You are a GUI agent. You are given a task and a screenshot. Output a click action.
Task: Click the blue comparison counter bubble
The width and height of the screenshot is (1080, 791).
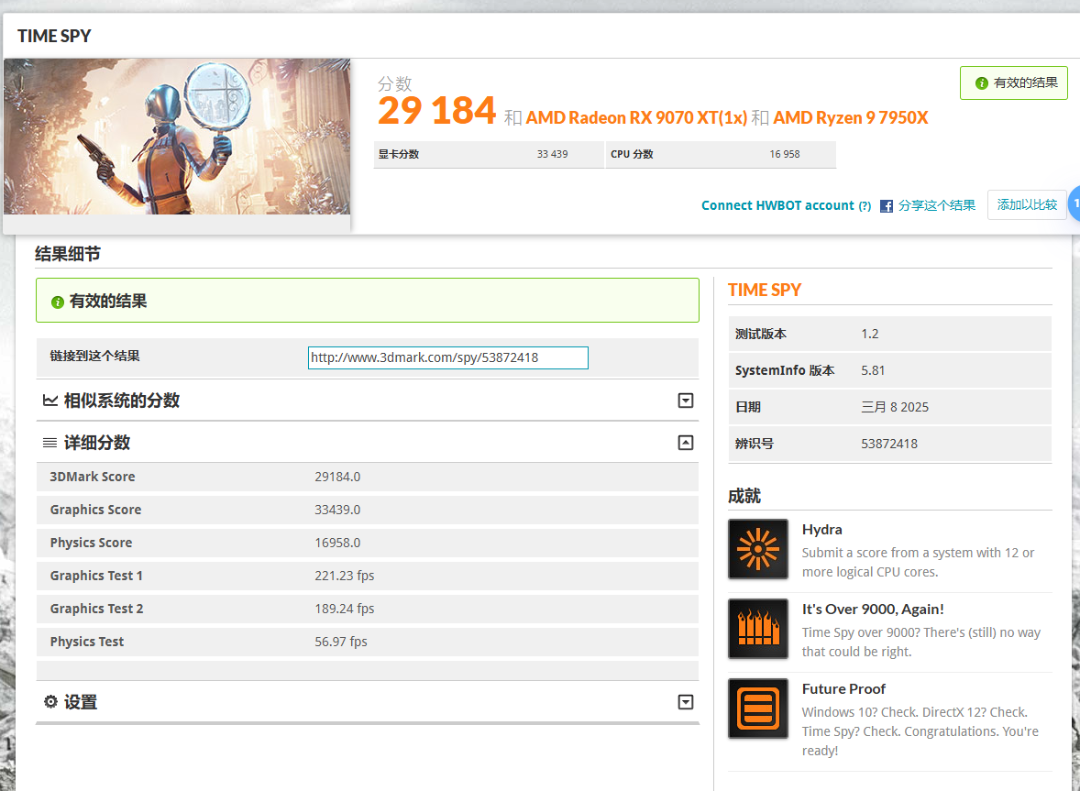coord(1074,203)
